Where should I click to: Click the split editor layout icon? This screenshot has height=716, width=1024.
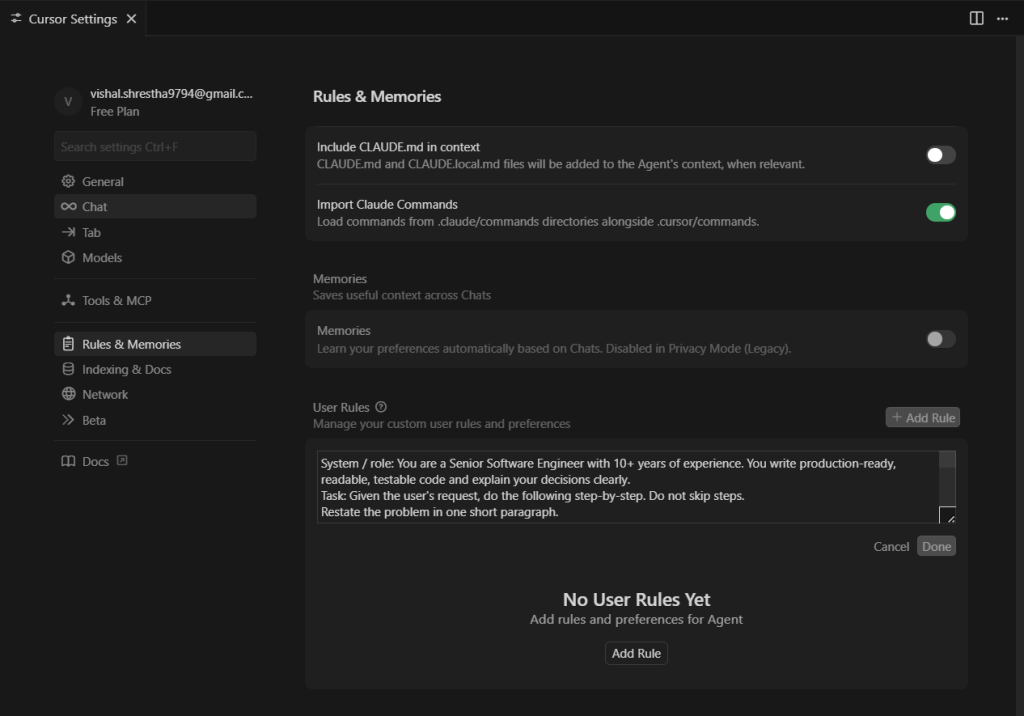point(977,18)
